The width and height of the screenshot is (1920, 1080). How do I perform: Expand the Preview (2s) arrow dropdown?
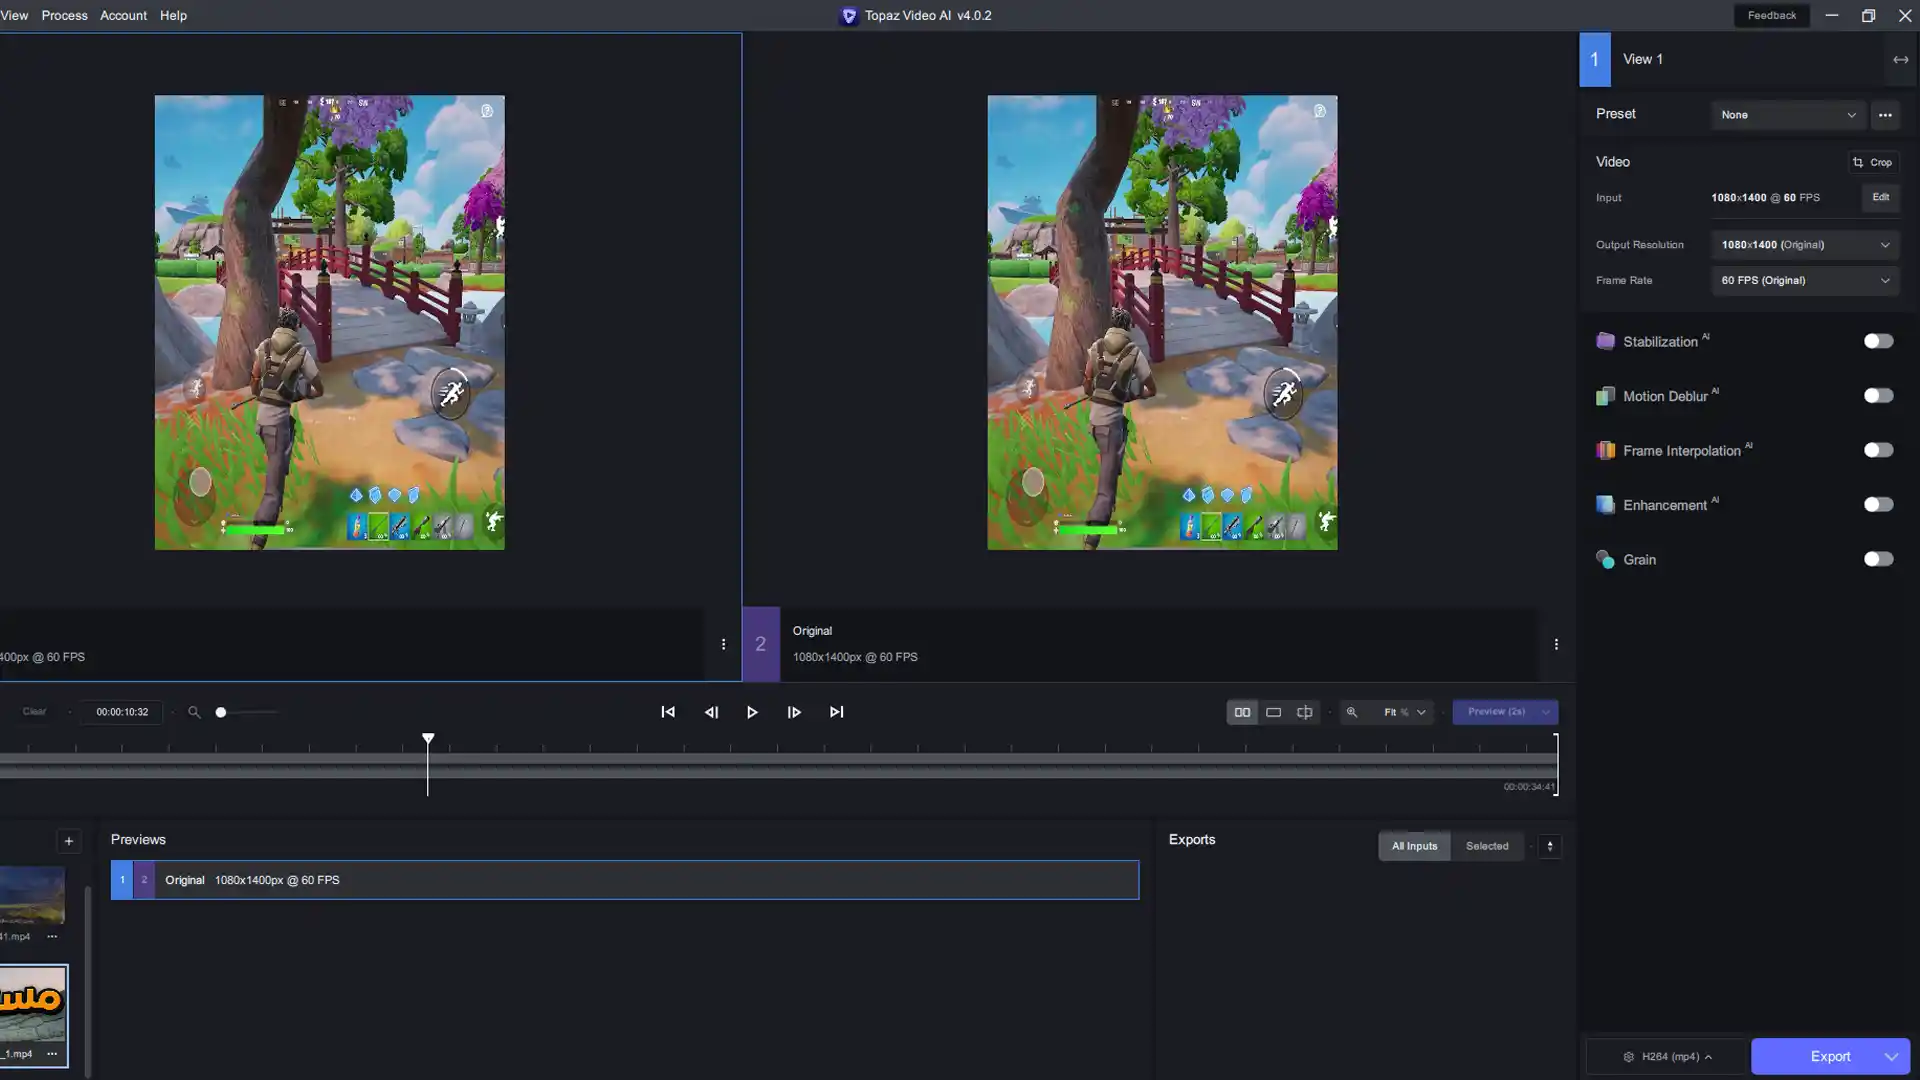[x=1546, y=712]
